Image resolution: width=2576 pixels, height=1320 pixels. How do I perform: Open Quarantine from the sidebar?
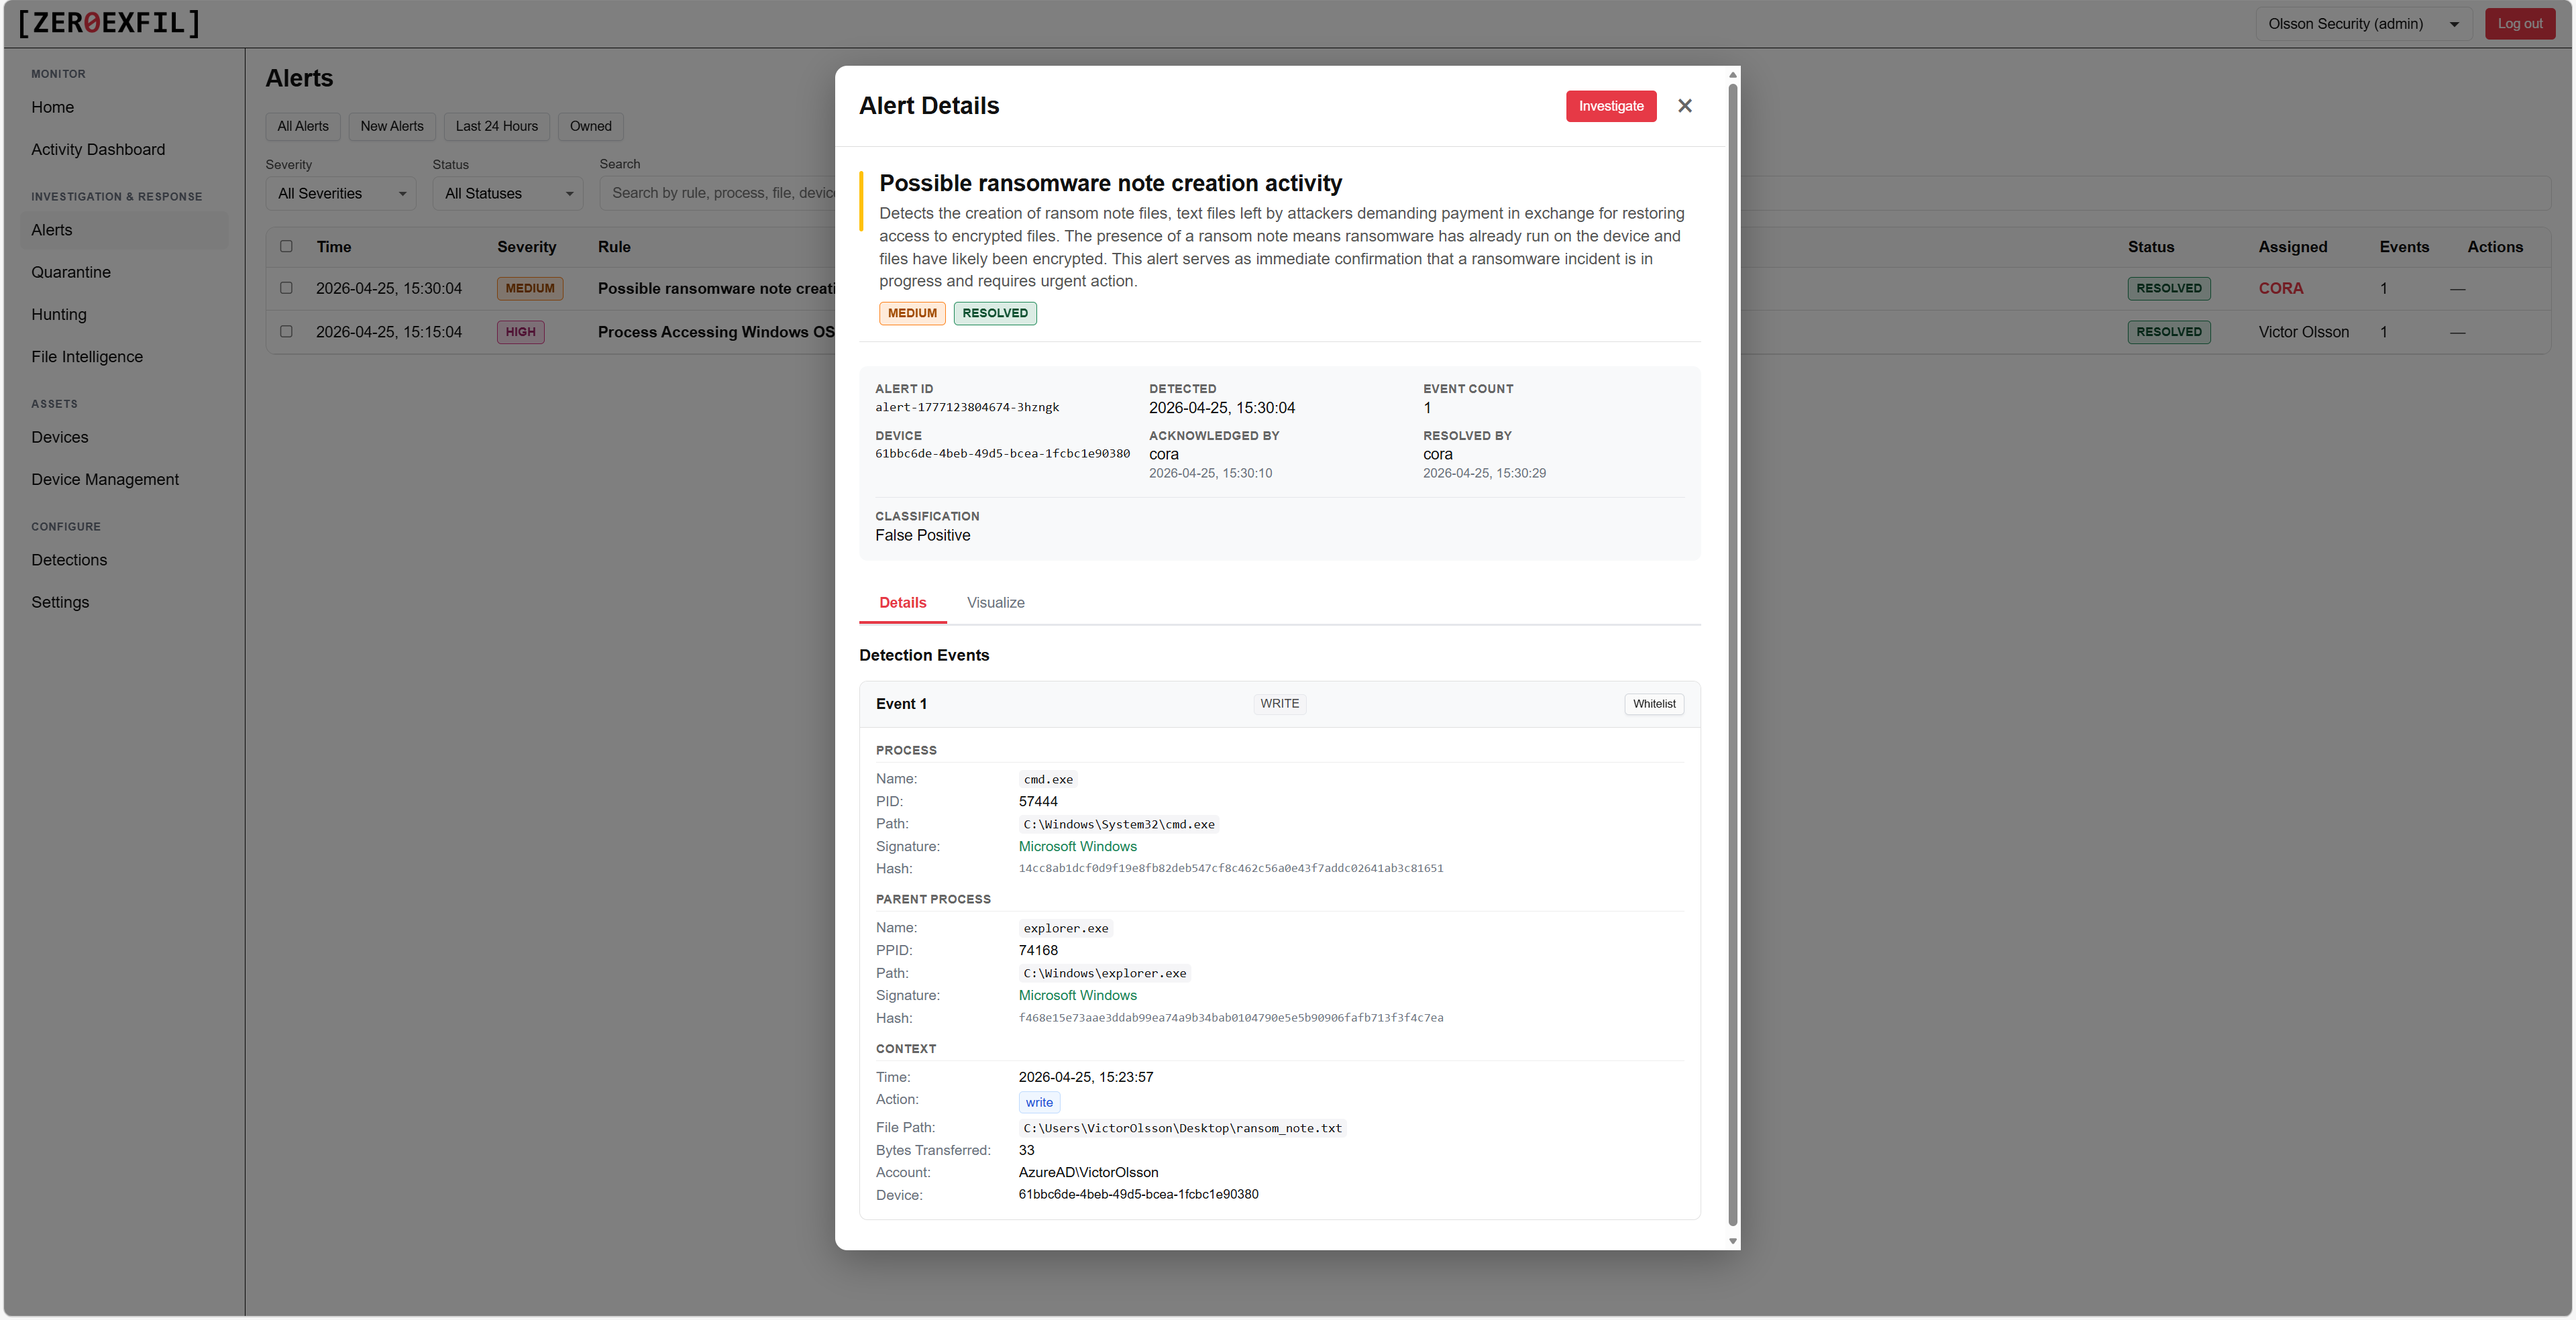pyautogui.click(x=70, y=272)
